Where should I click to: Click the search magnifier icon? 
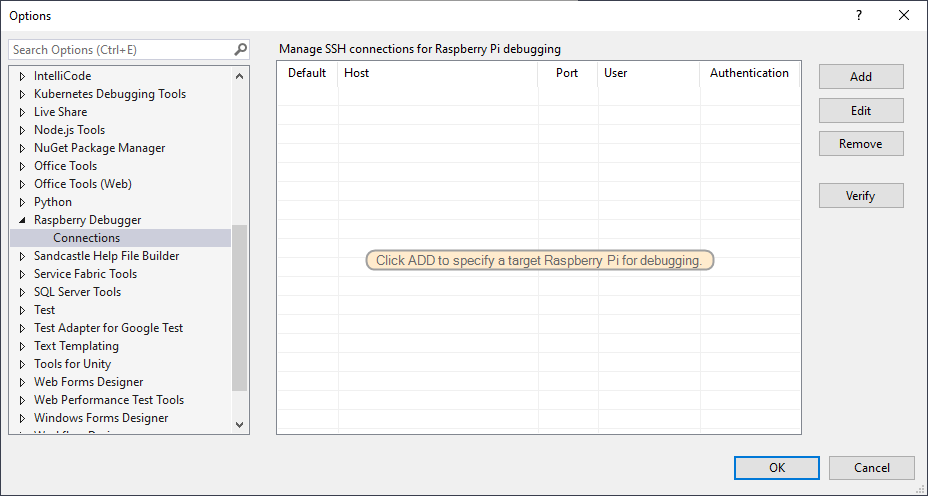click(240, 49)
